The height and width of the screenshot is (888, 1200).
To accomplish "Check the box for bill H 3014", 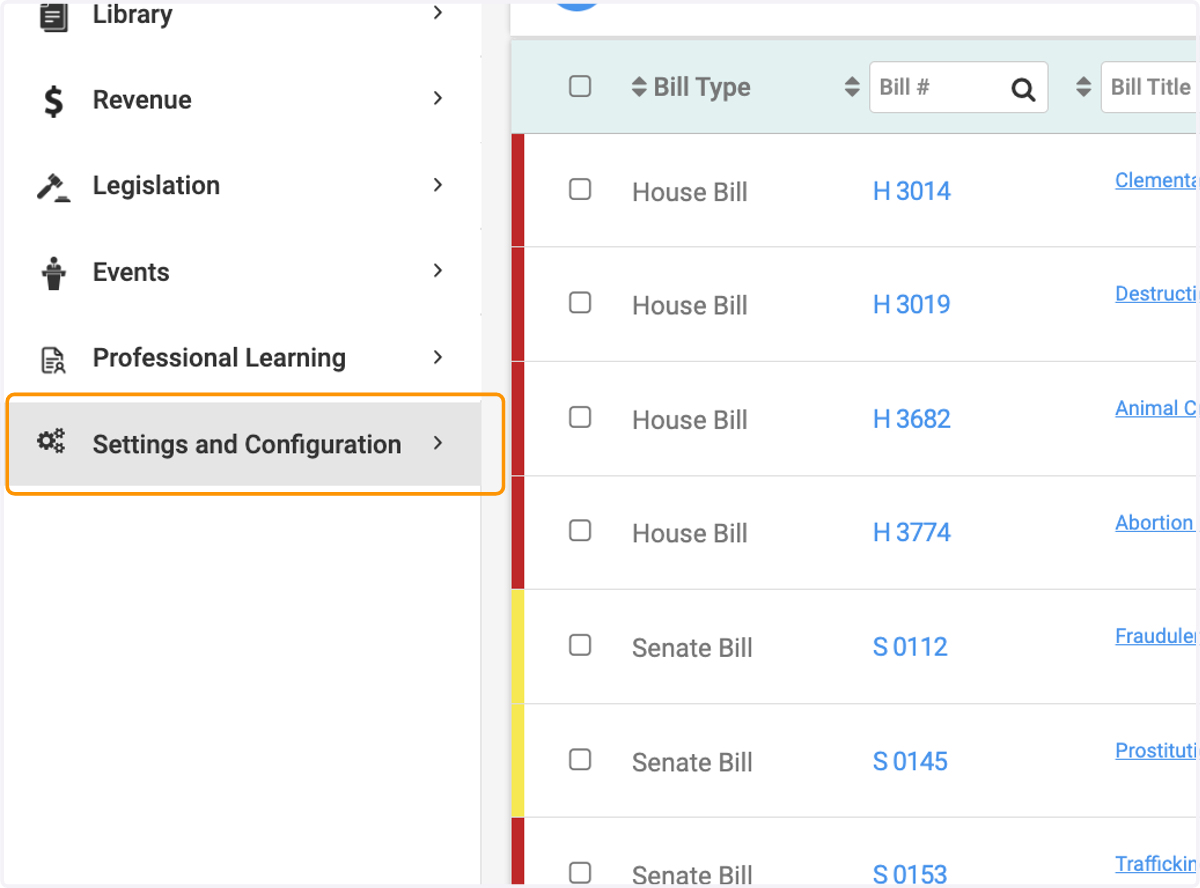I will [580, 189].
